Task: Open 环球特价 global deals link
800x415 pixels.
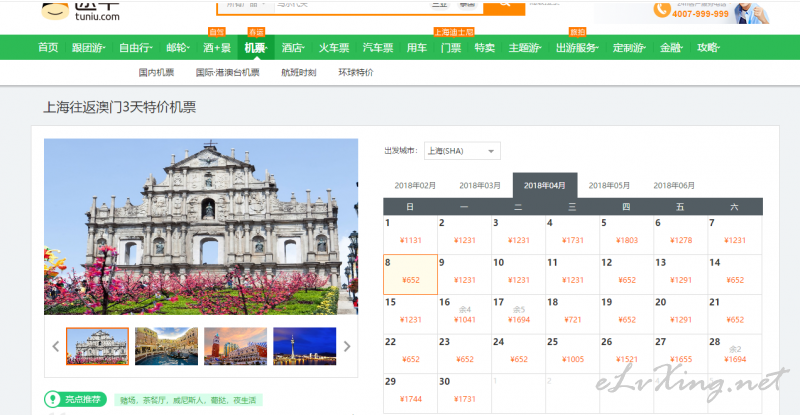Action: point(356,72)
